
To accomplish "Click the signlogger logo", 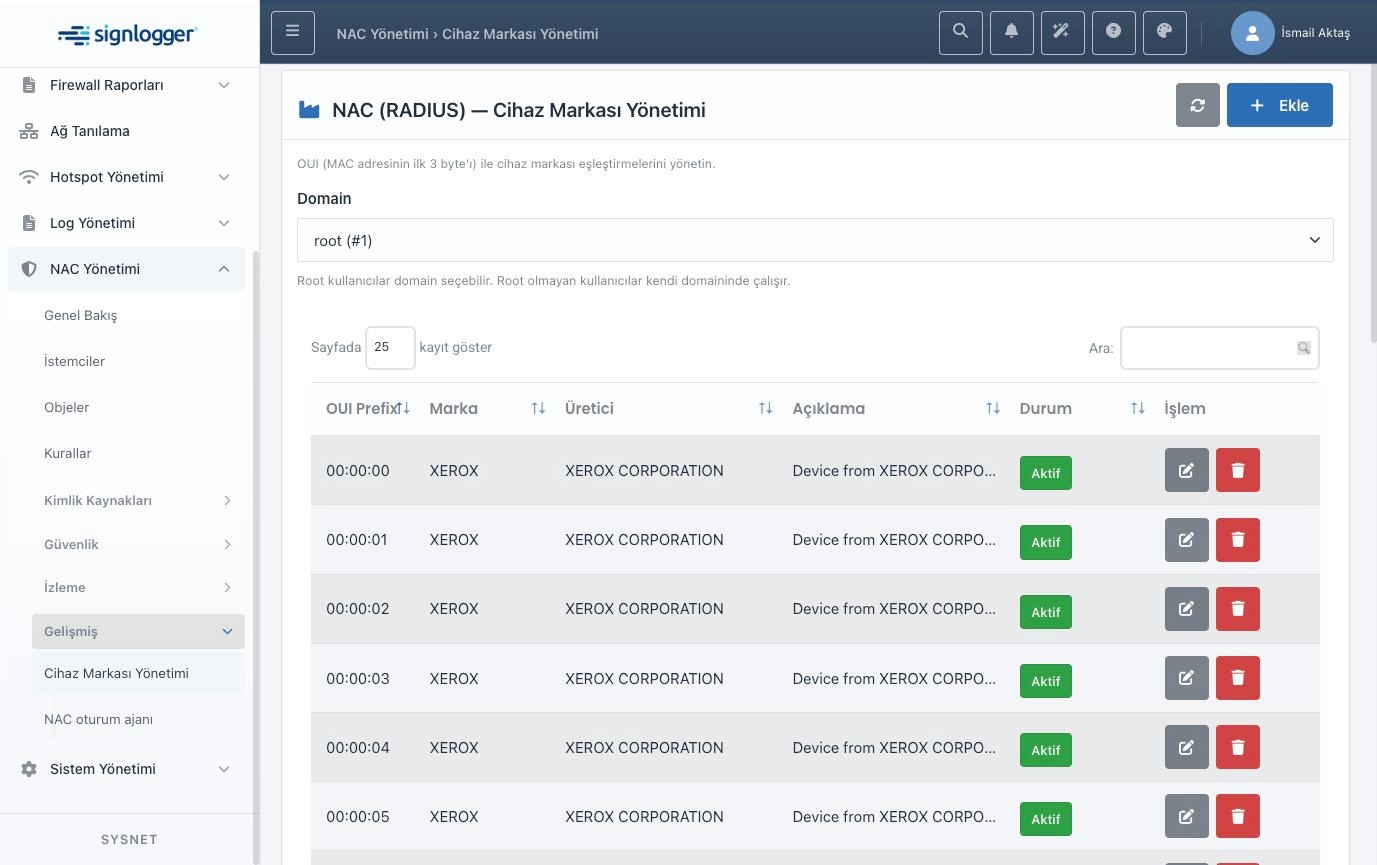I will [x=127, y=35].
